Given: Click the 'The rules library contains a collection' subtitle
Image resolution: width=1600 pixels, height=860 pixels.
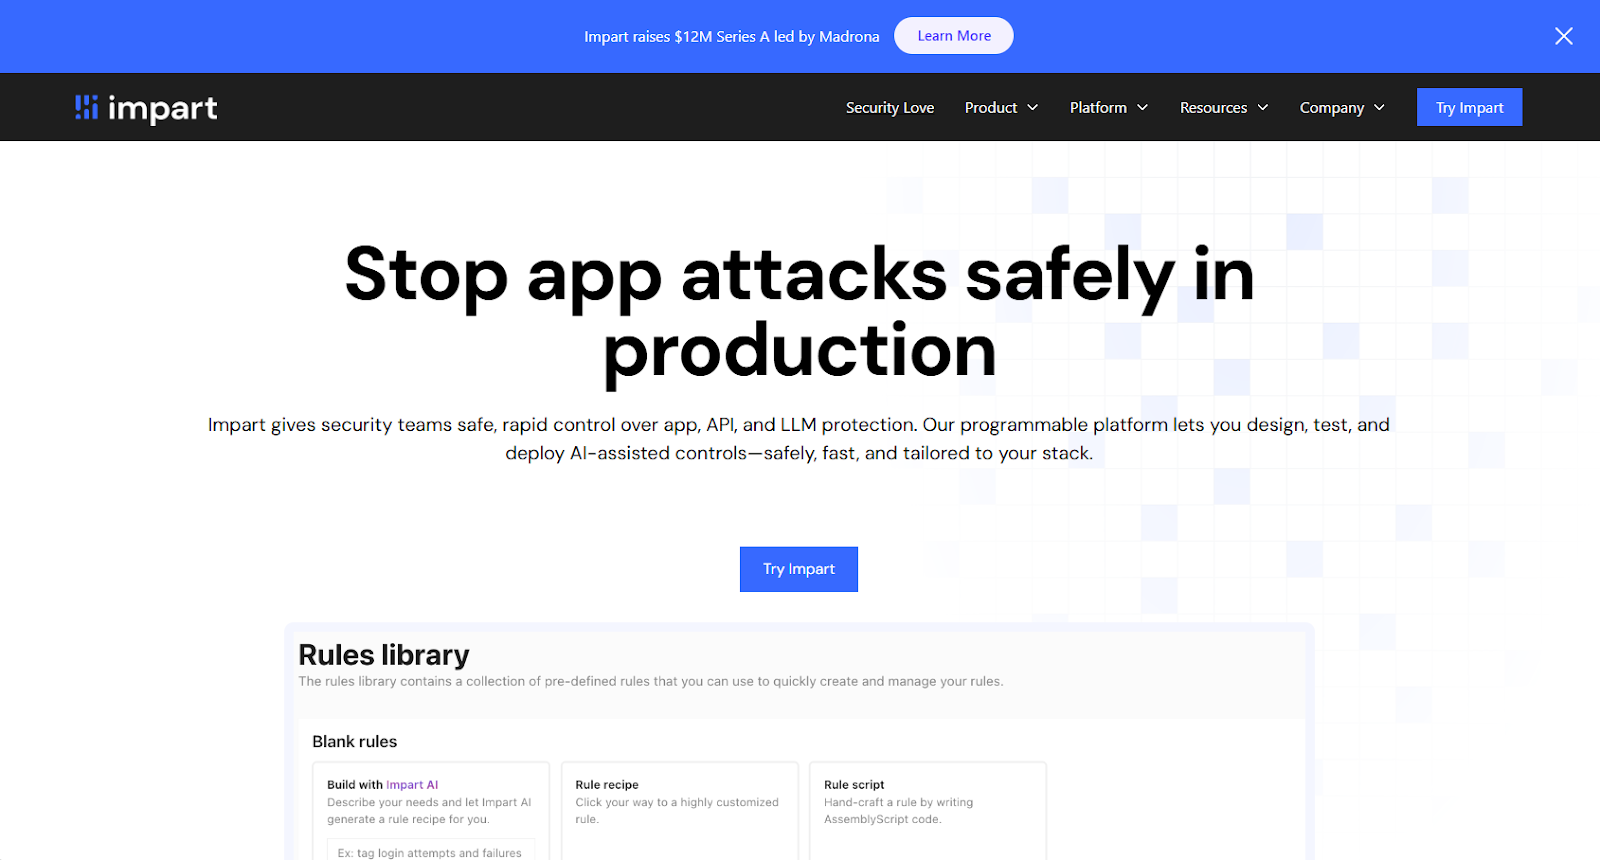Looking at the screenshot, I should pos(651,682).
